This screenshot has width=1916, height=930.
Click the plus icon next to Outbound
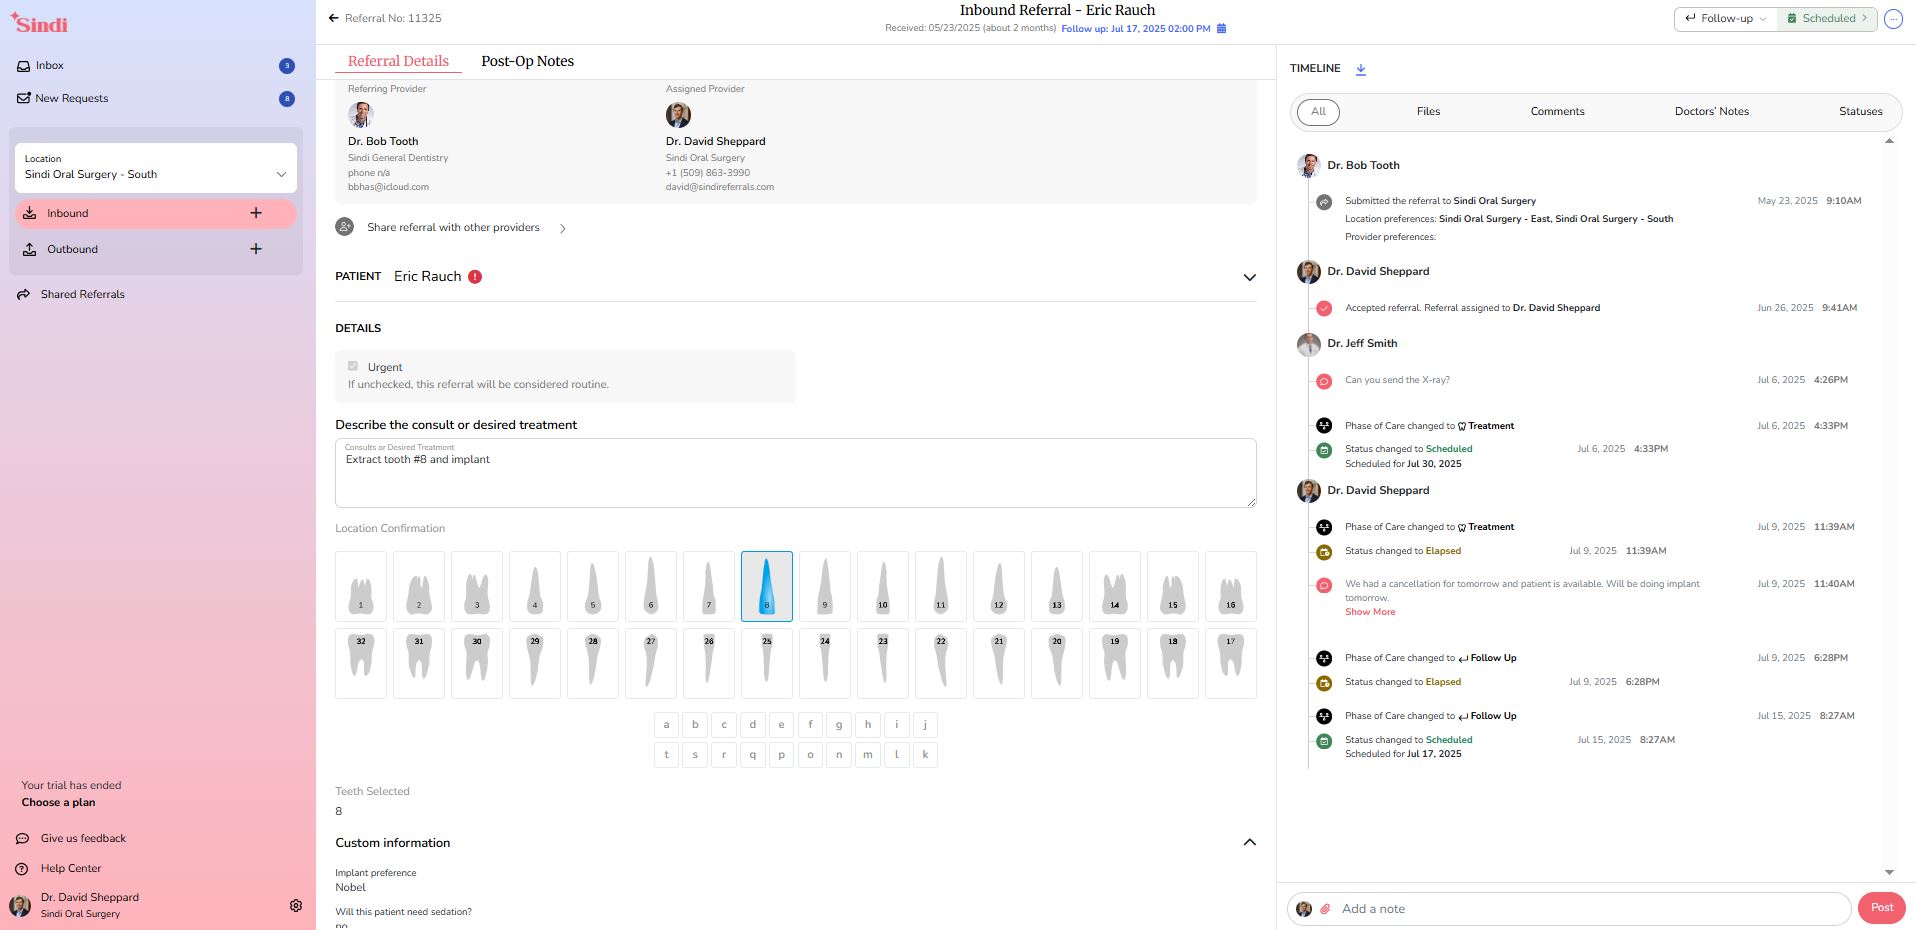coord(256,249)
